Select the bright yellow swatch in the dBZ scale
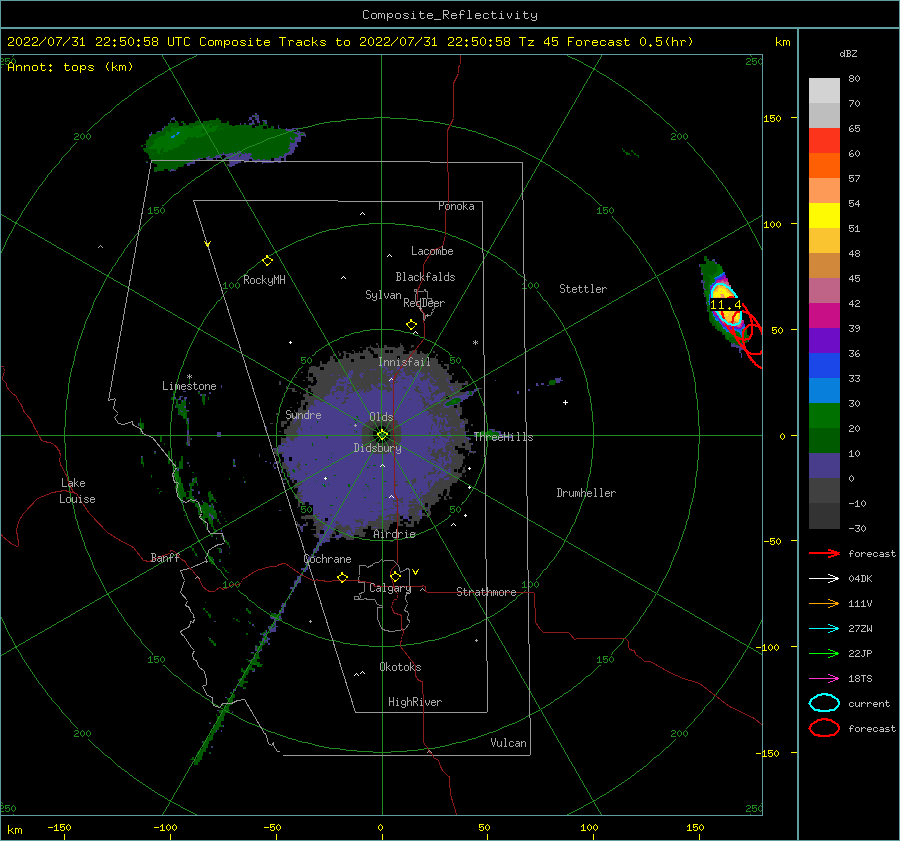900x841 pixels. [x=824, y=216]
